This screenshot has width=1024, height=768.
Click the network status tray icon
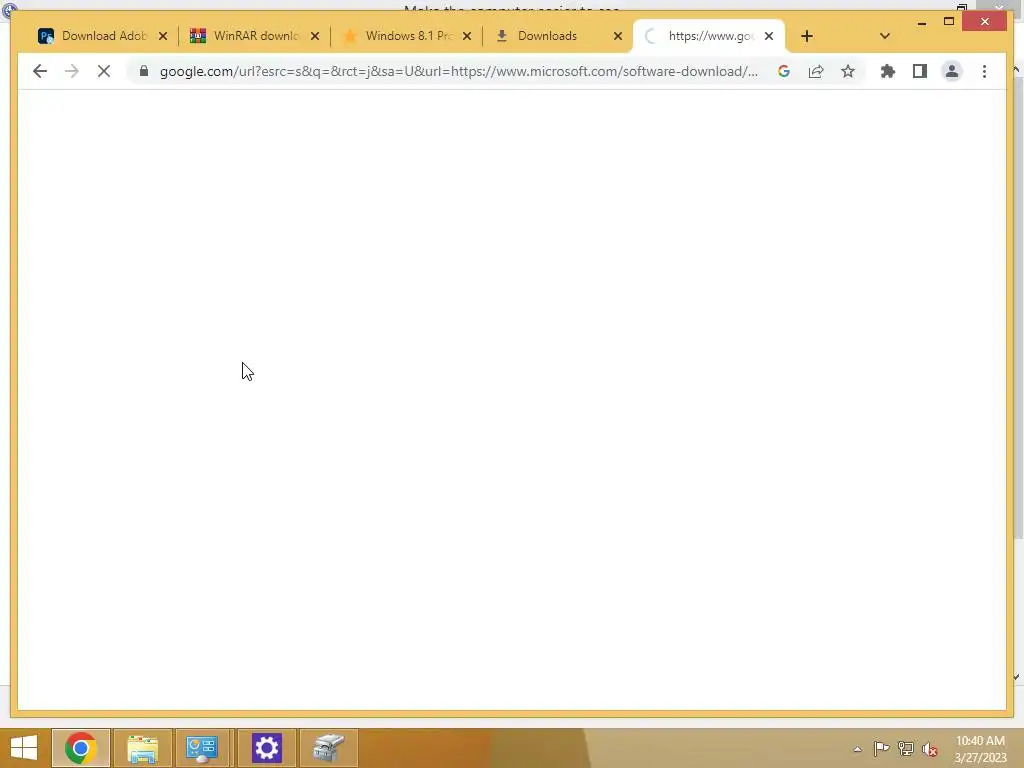click(x=906, y=748)
